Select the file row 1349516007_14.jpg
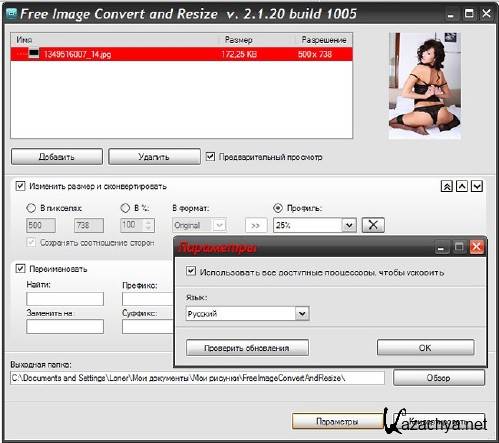 181,54
